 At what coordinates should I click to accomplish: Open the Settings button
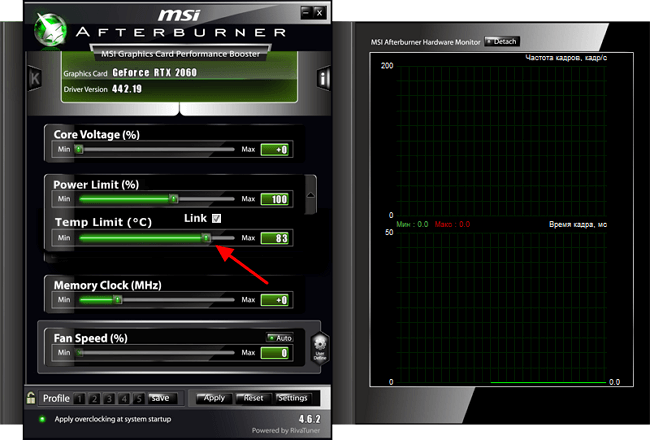click(x=293, y=398)
